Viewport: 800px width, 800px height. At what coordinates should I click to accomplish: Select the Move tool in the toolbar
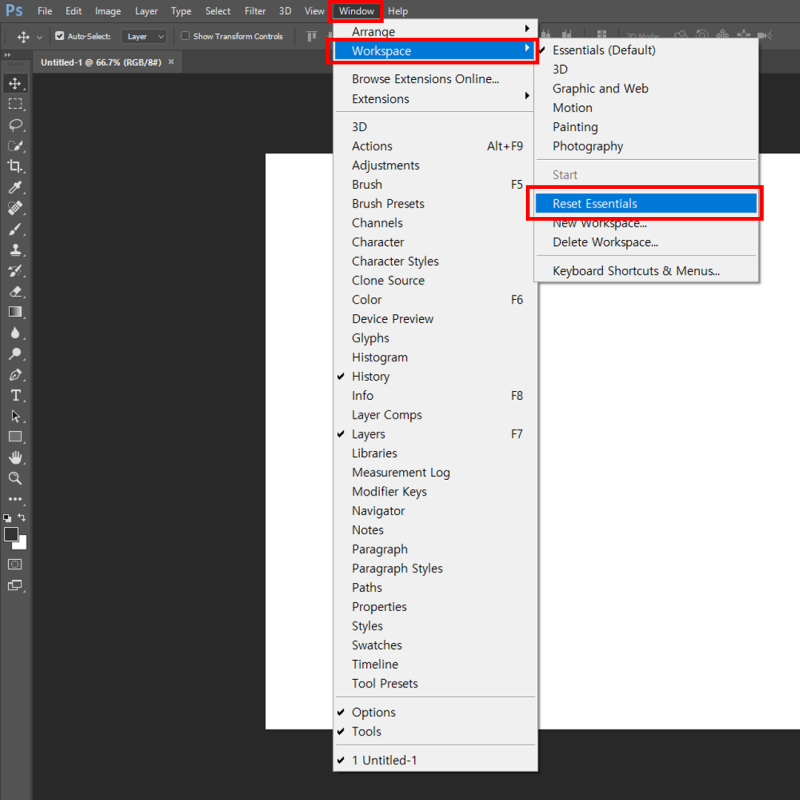coord(15,84)
